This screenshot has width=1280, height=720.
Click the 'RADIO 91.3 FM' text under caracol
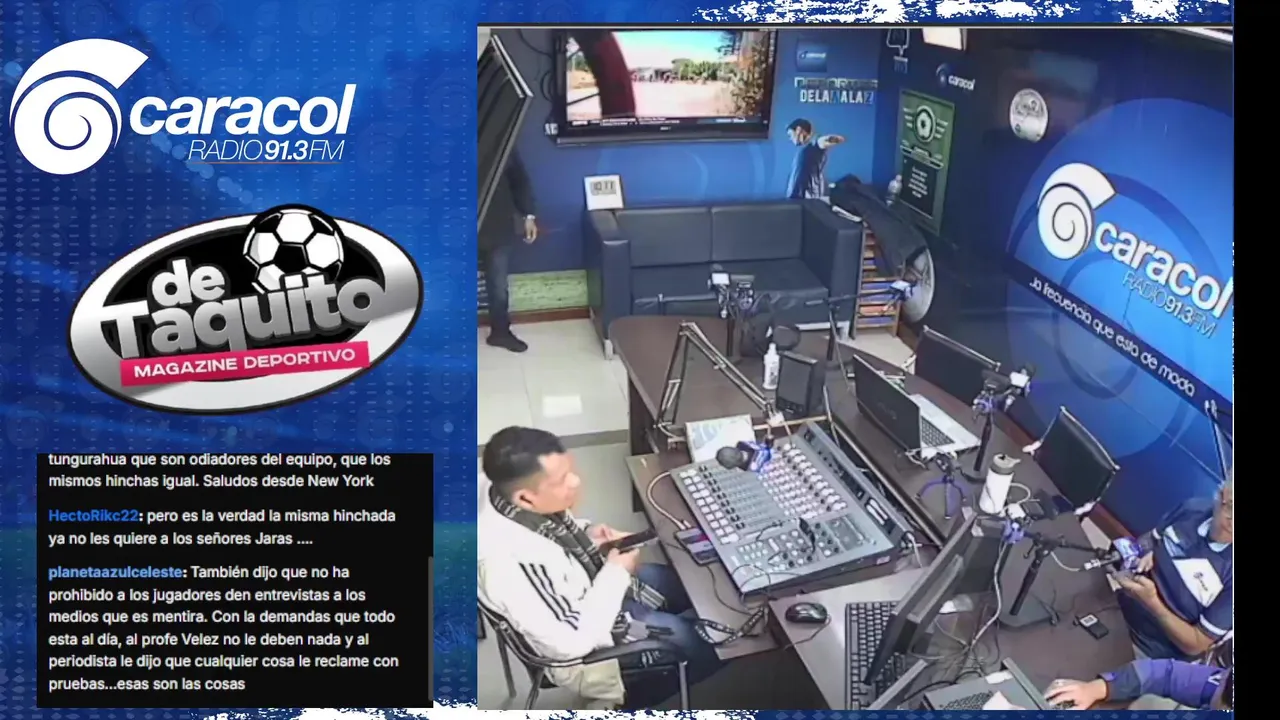coord(266,151)
